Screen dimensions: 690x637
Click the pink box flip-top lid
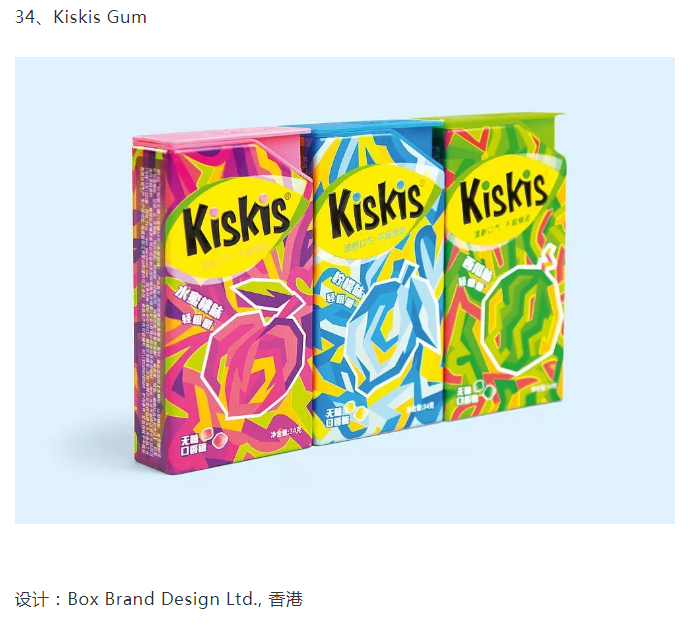[x=221, y=135]
